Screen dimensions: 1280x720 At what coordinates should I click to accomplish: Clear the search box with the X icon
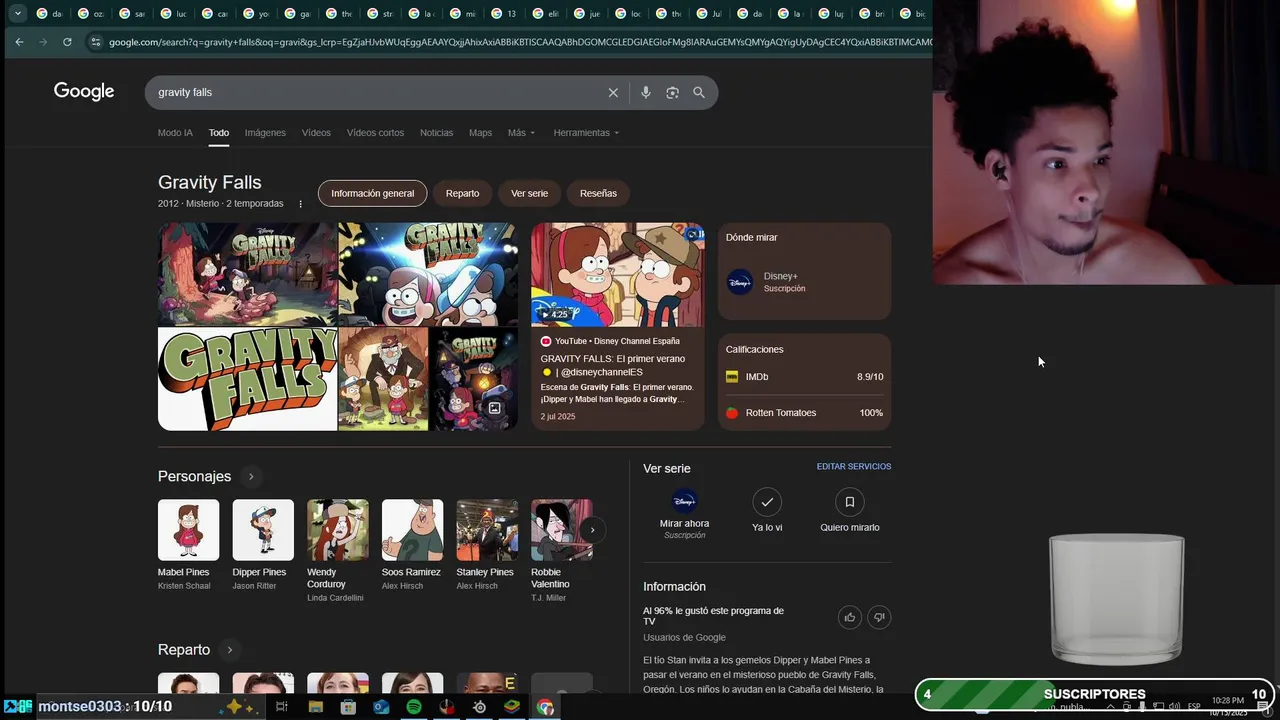pyautogui.click(x=613, y=92)
